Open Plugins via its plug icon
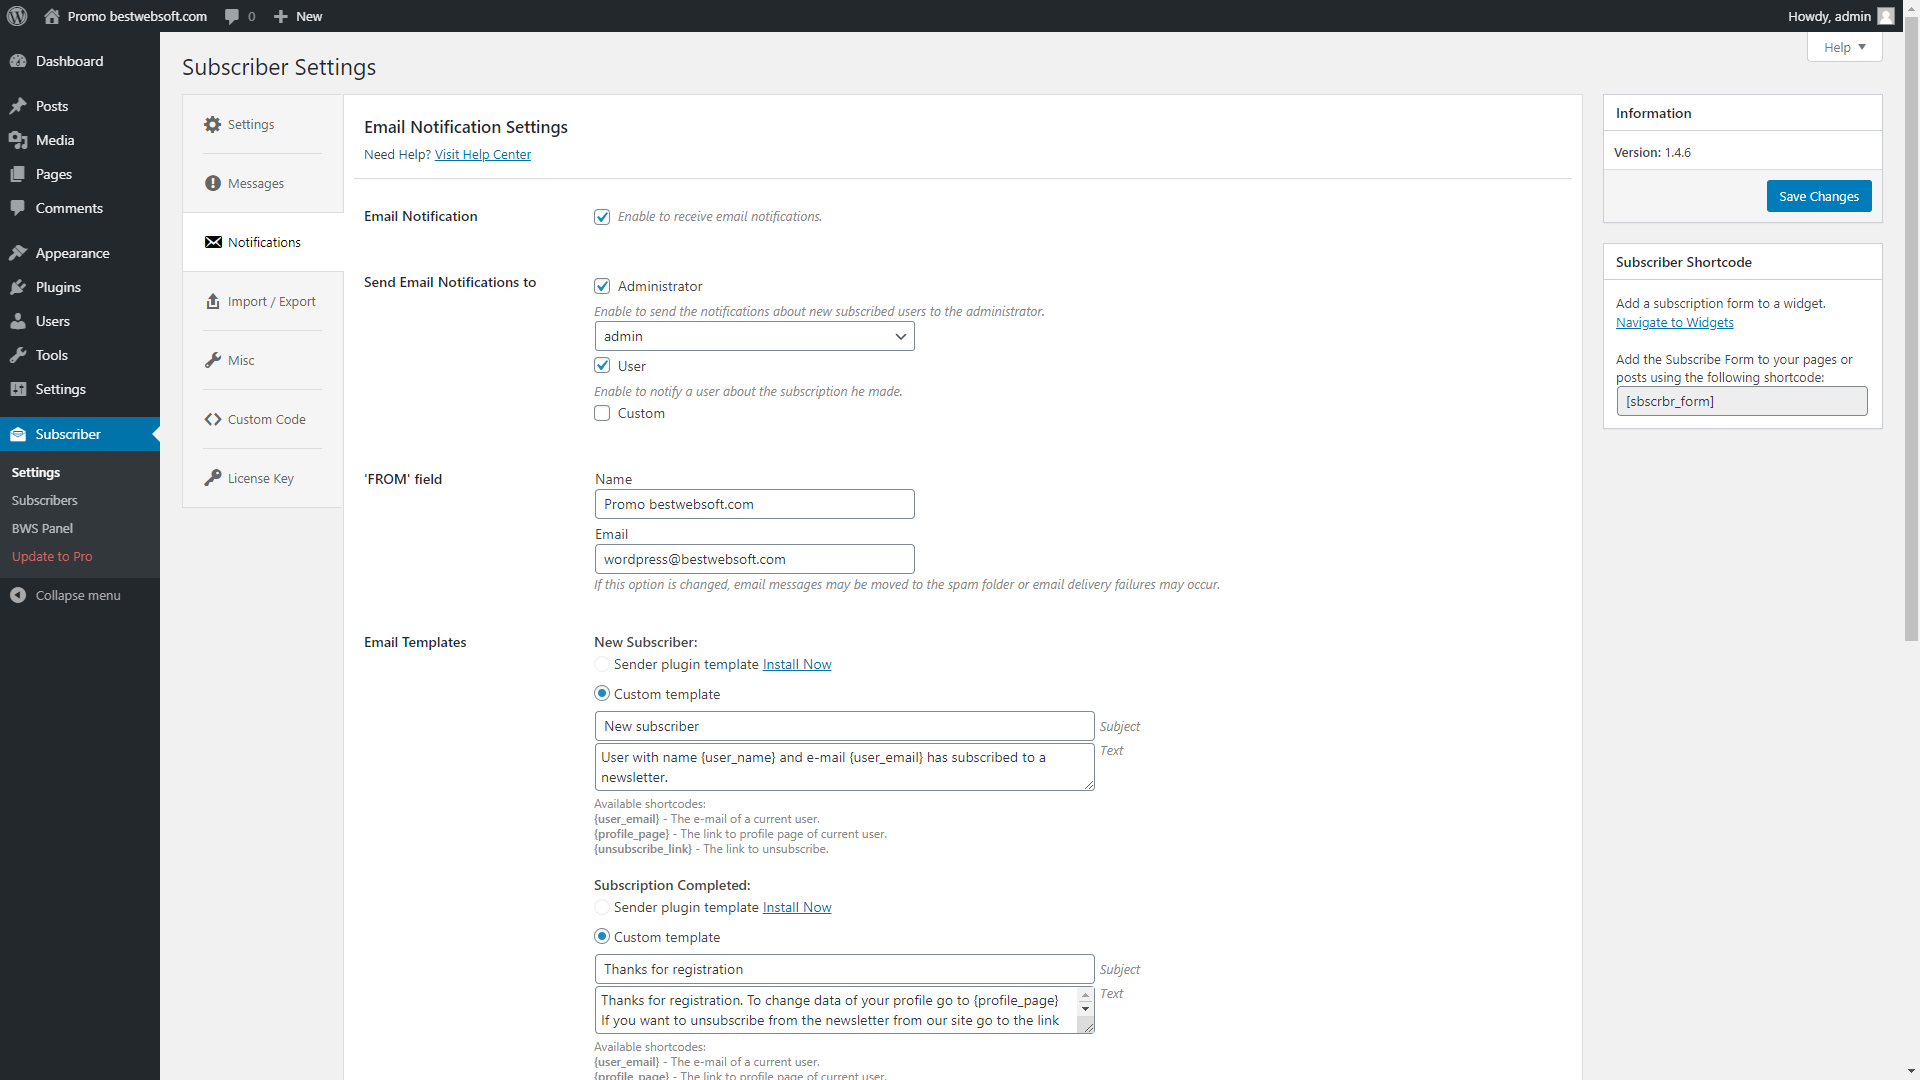 coord(18,287)
